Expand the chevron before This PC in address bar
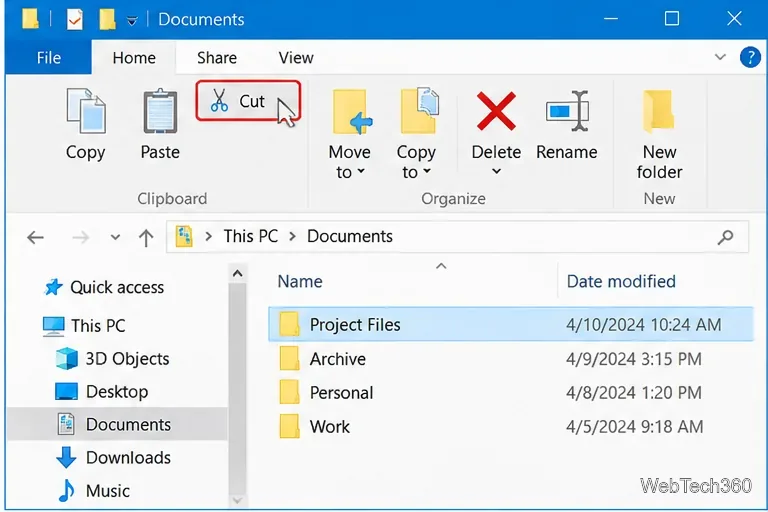Viewport: 768px width, 512px height. click(x=209, y=236)
